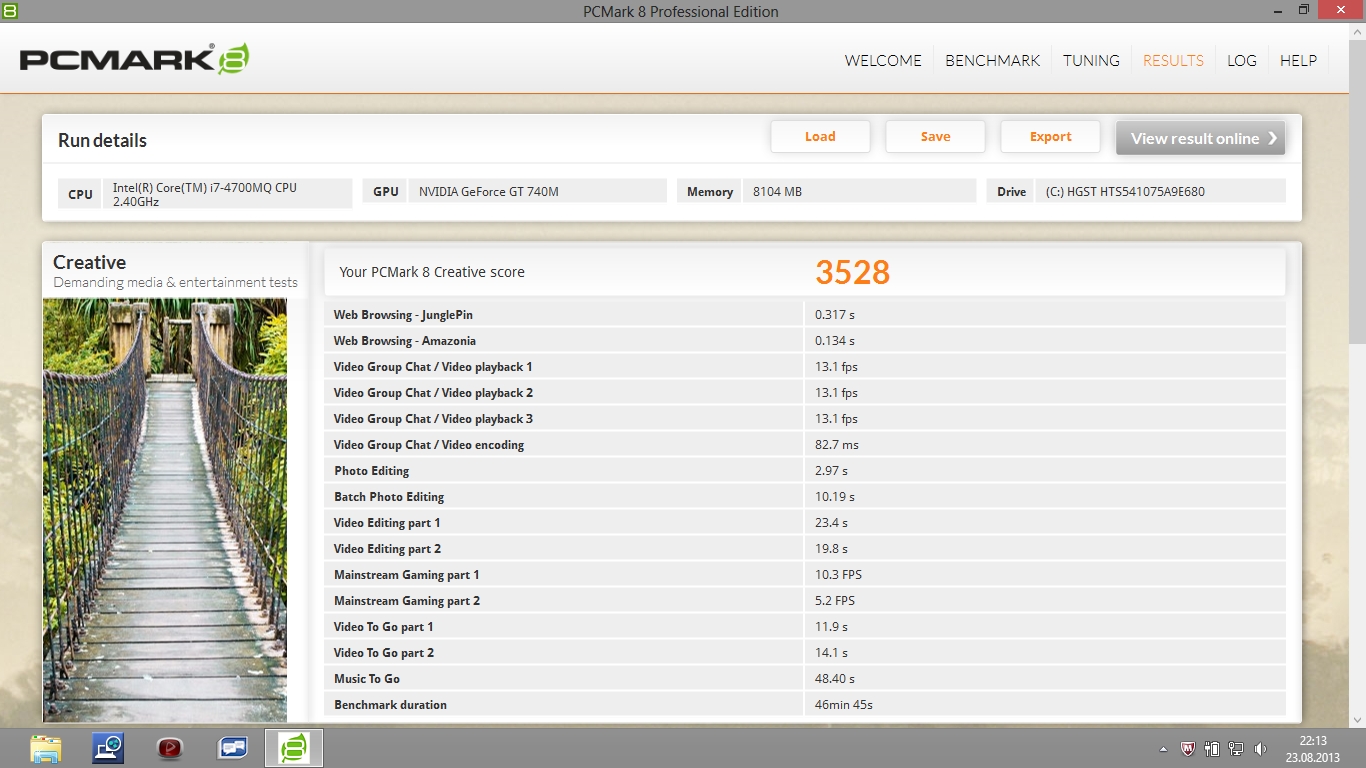Click the Creative section heading

pyautogui.click(x=89, y=262)
